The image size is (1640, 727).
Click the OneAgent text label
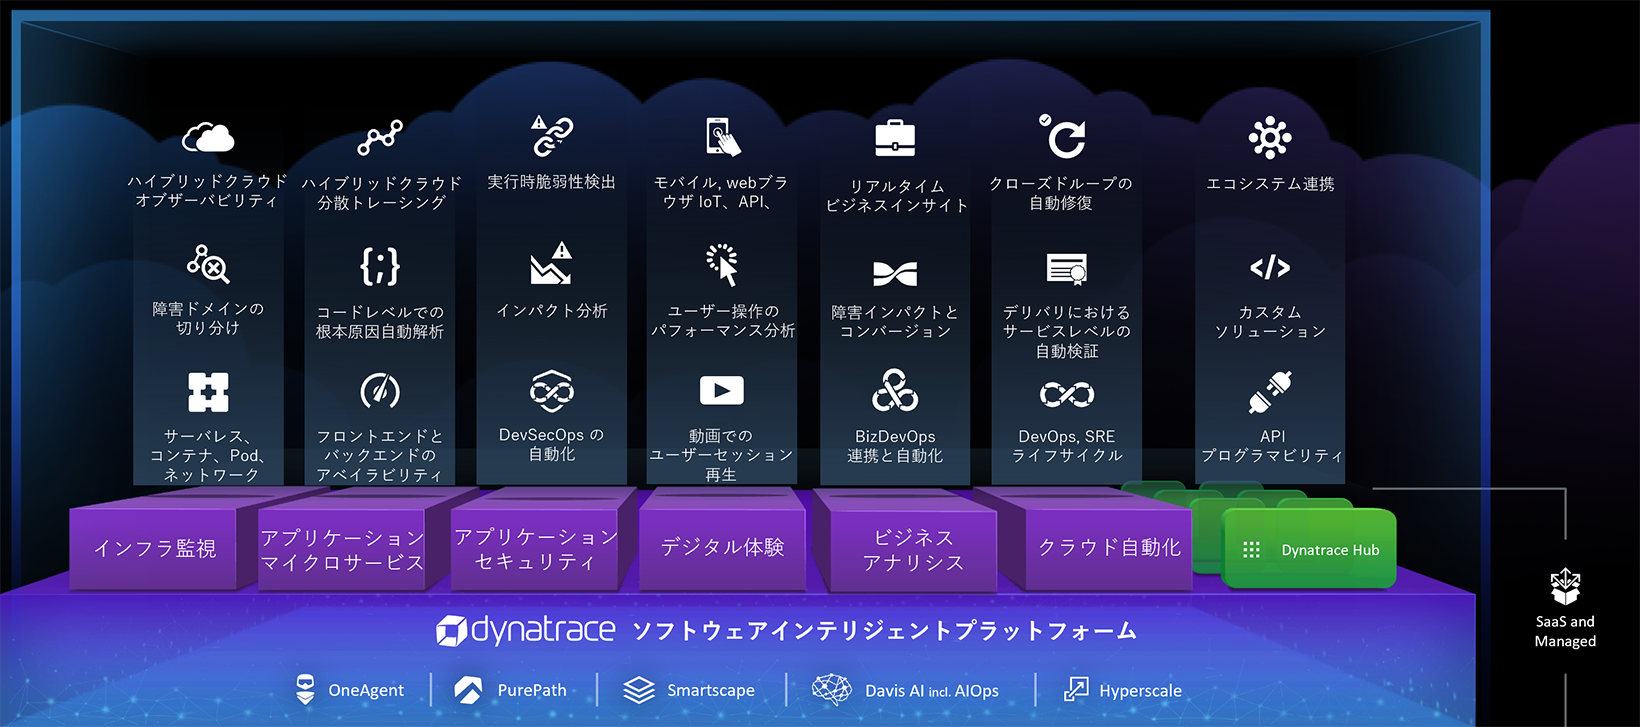click(366, 690)
